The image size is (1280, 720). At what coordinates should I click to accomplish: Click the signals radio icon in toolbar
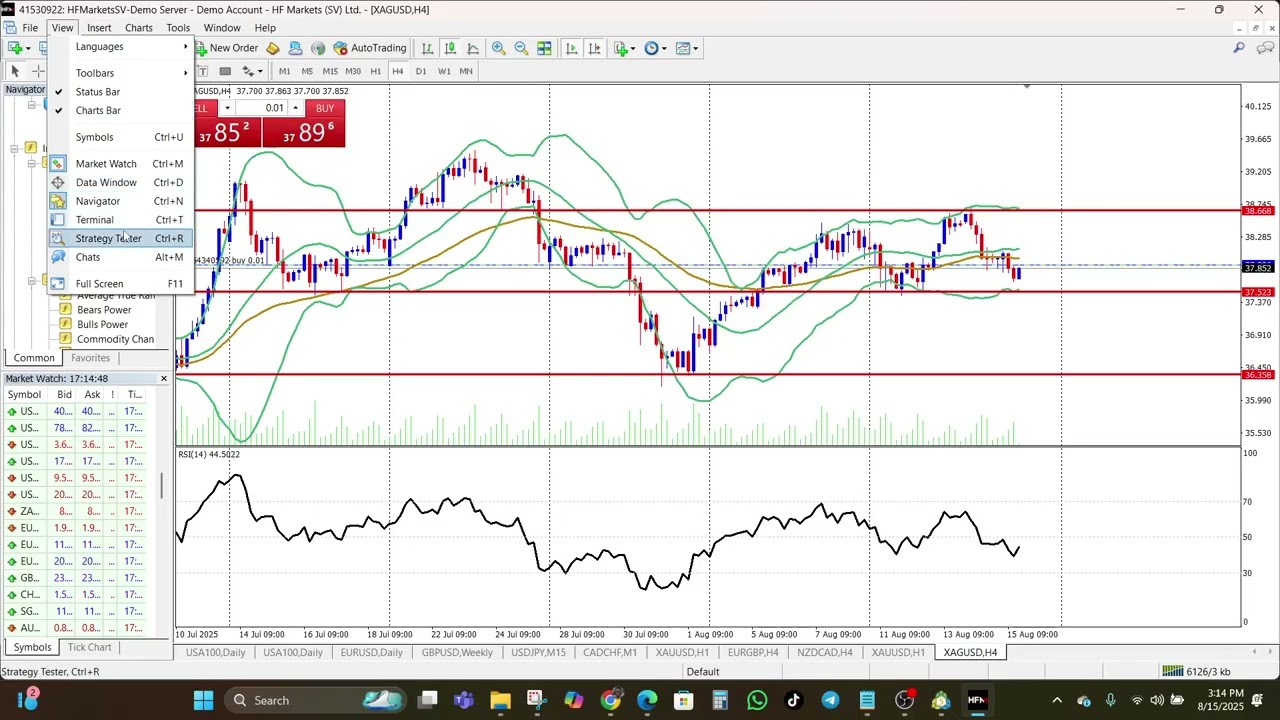(318, 48)
